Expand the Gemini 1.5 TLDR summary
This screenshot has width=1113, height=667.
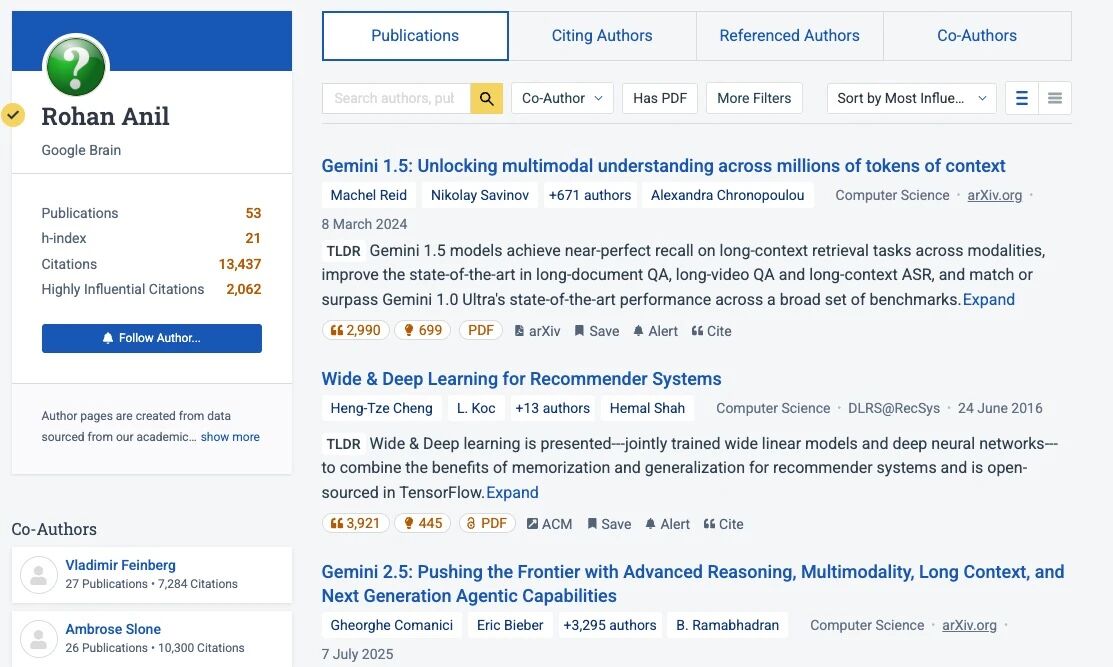(x=988, y=300)
